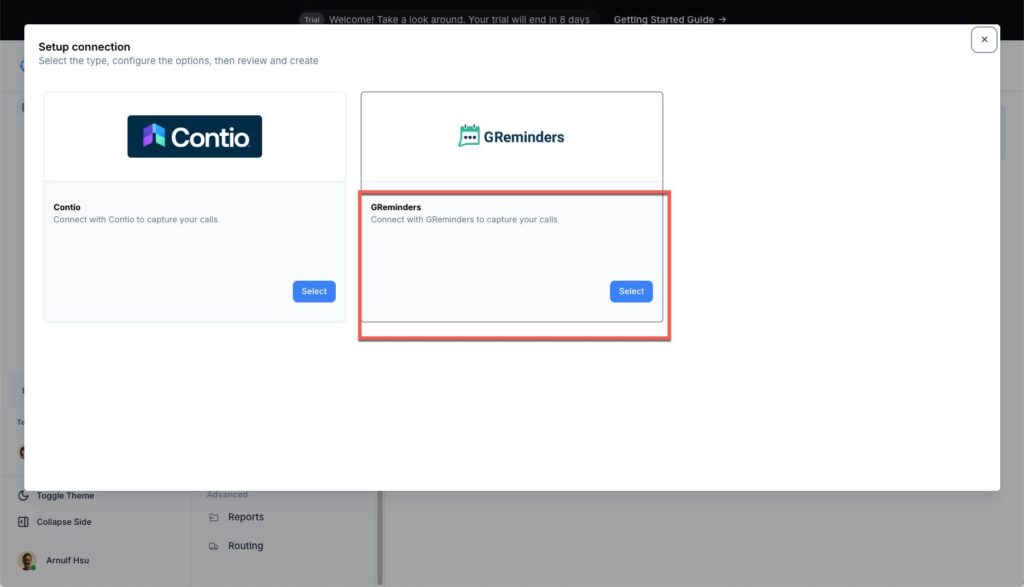
Task: Click the Collapse Side panel icon
Action: (x=23, y=522)
